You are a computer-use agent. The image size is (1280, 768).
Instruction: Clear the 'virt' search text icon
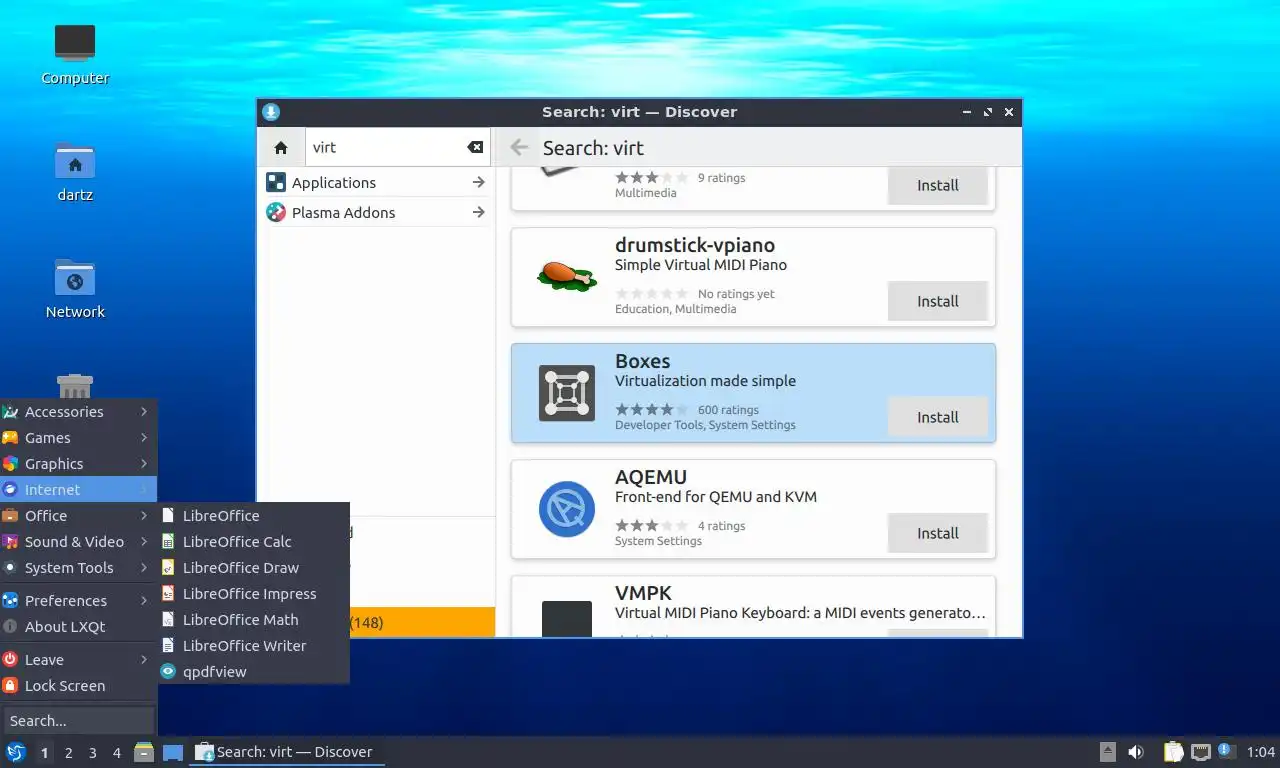click(x=475, y=147)
